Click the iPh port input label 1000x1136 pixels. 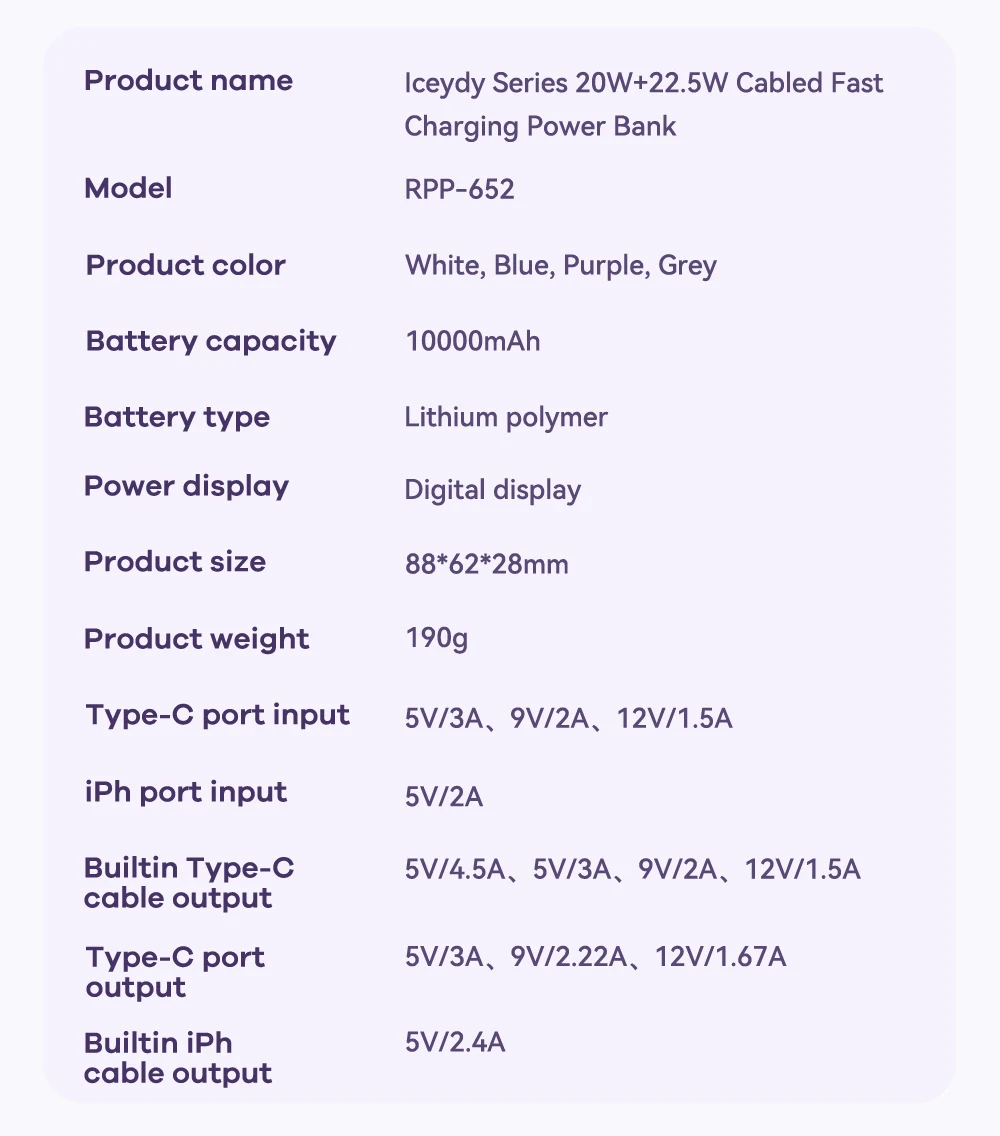[185, 792]
